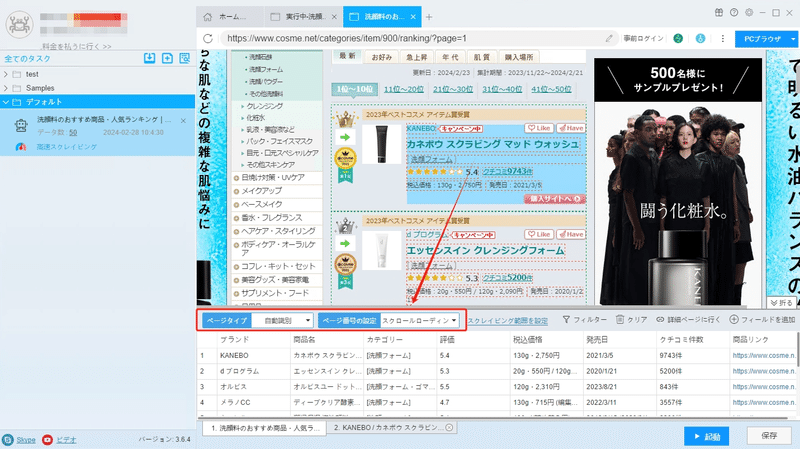Click the 500名様 sample present ad banner
The width and height of the screenshot is (800, 449).
pos(678,80)
